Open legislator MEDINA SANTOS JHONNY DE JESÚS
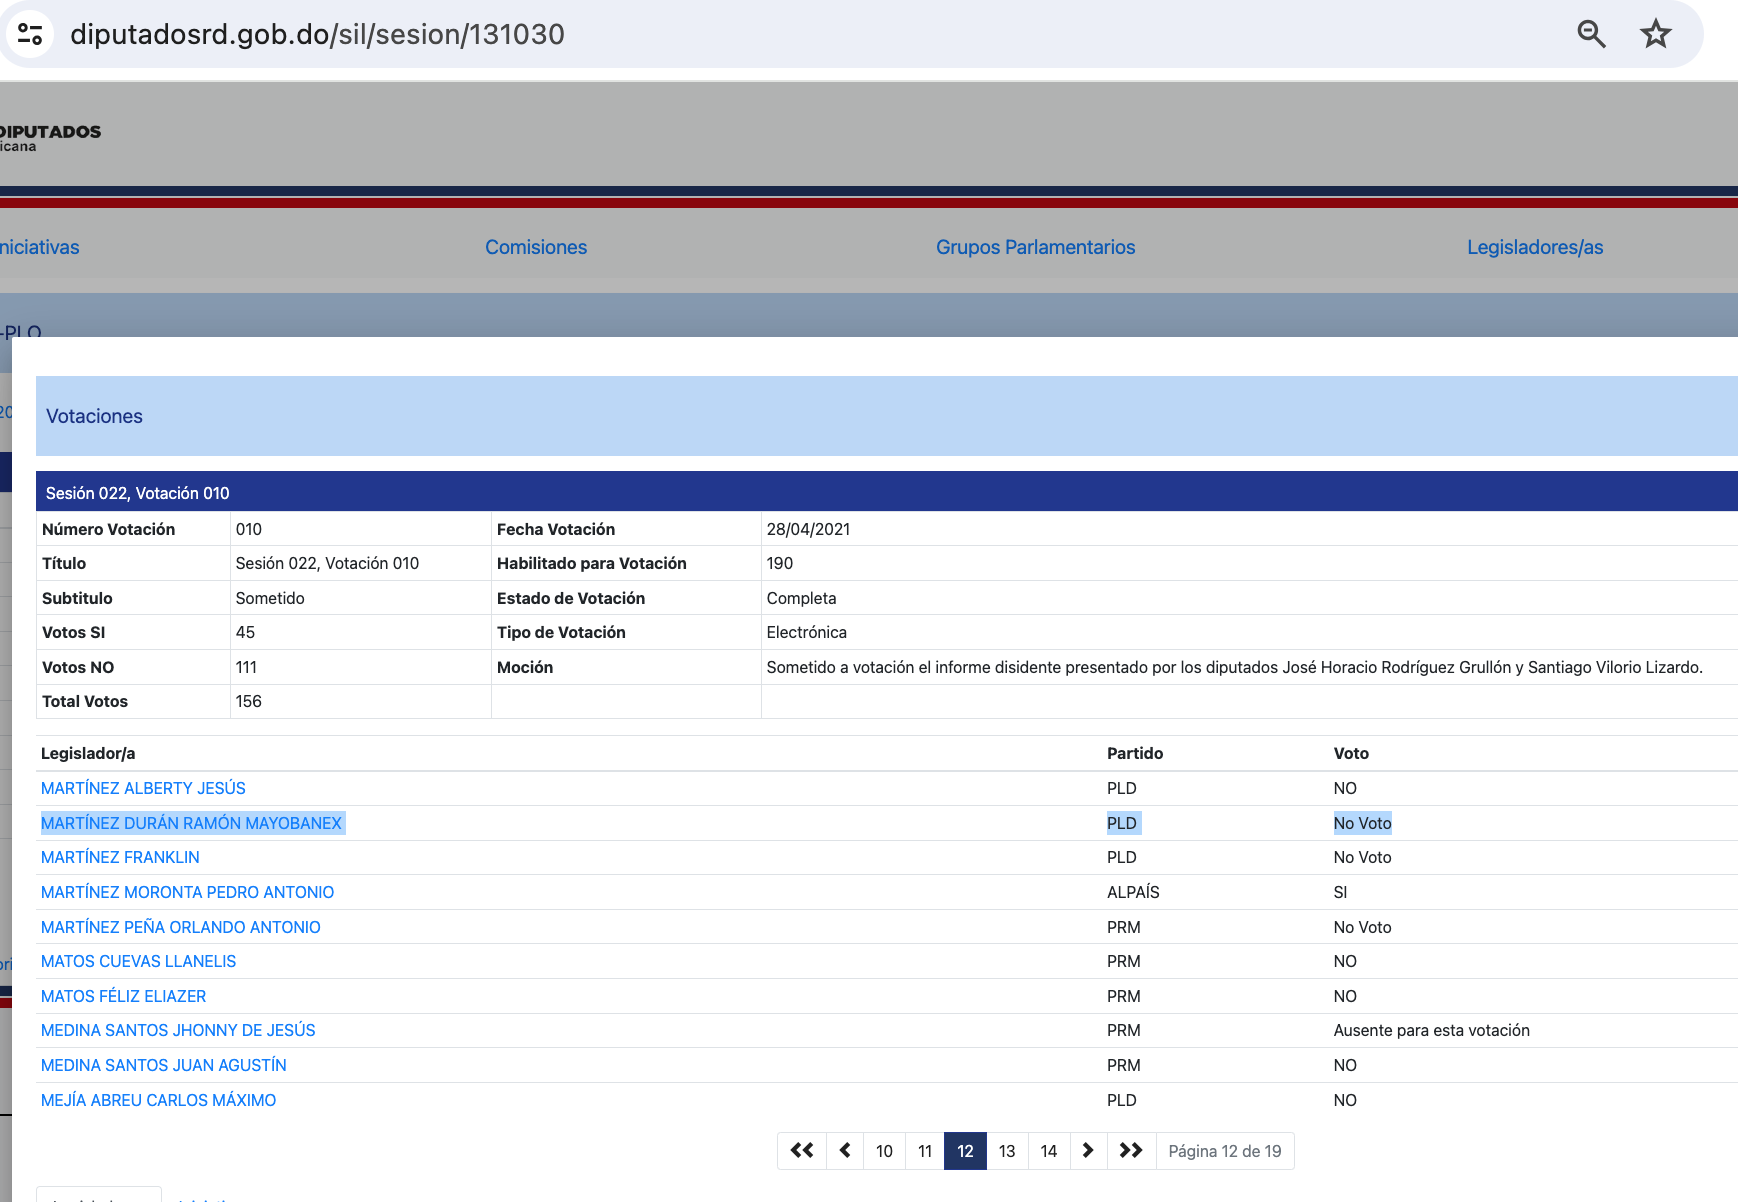The image size is (1738, 1202). click(178, 1030)
